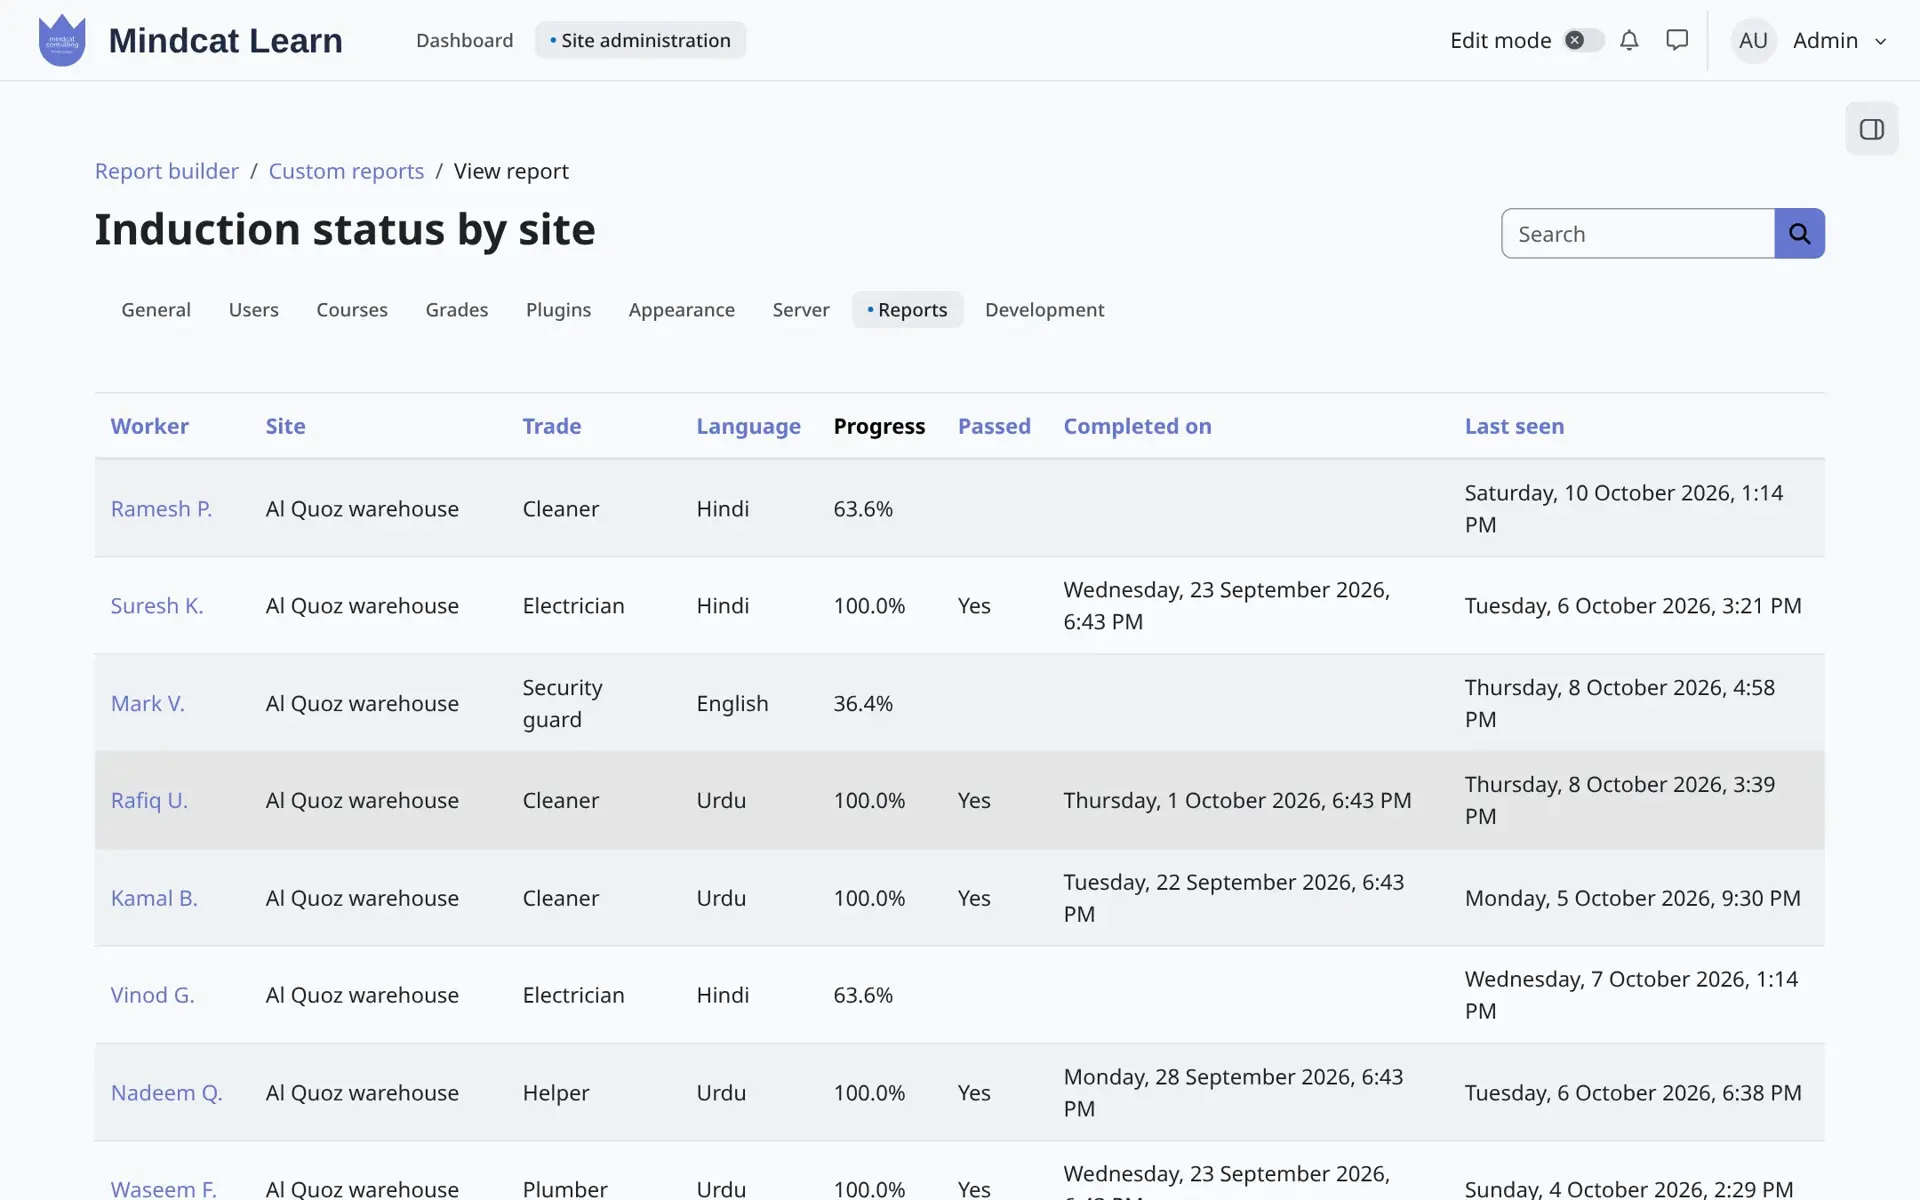
Task: Open worker Vinod G. profile
Action: [x=153, y=995]
